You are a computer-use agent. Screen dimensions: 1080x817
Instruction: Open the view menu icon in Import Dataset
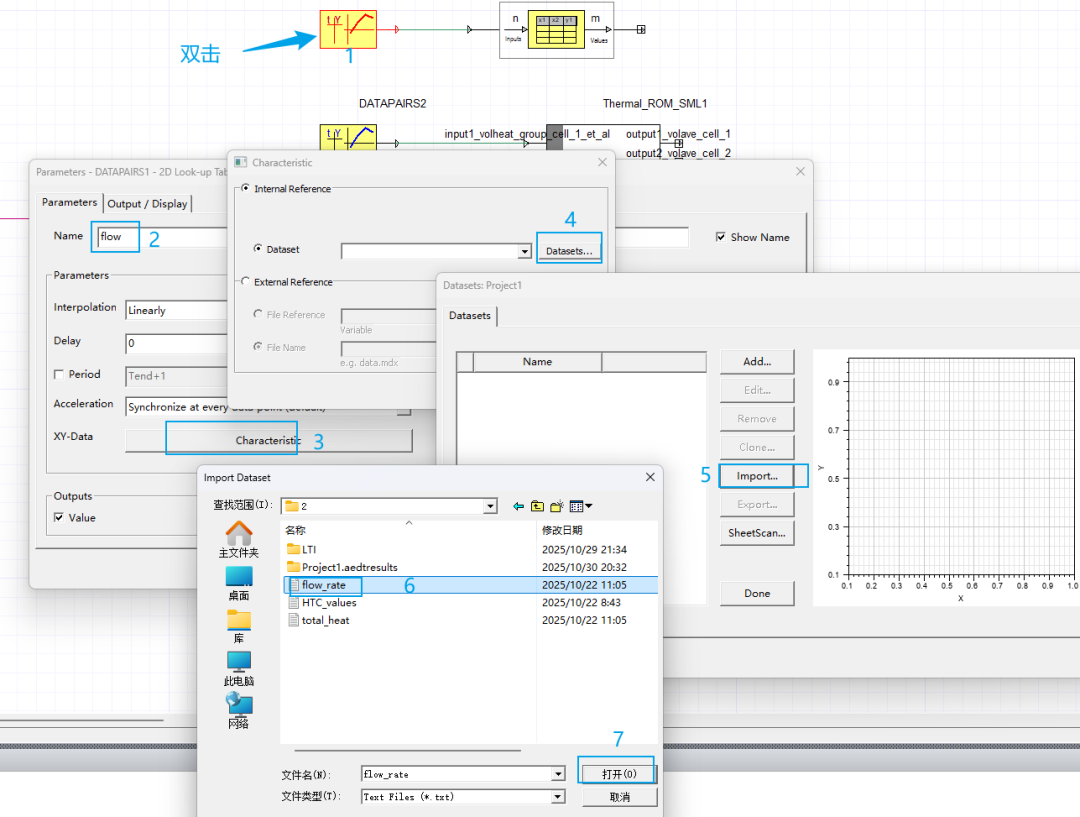tap(581, 506)
